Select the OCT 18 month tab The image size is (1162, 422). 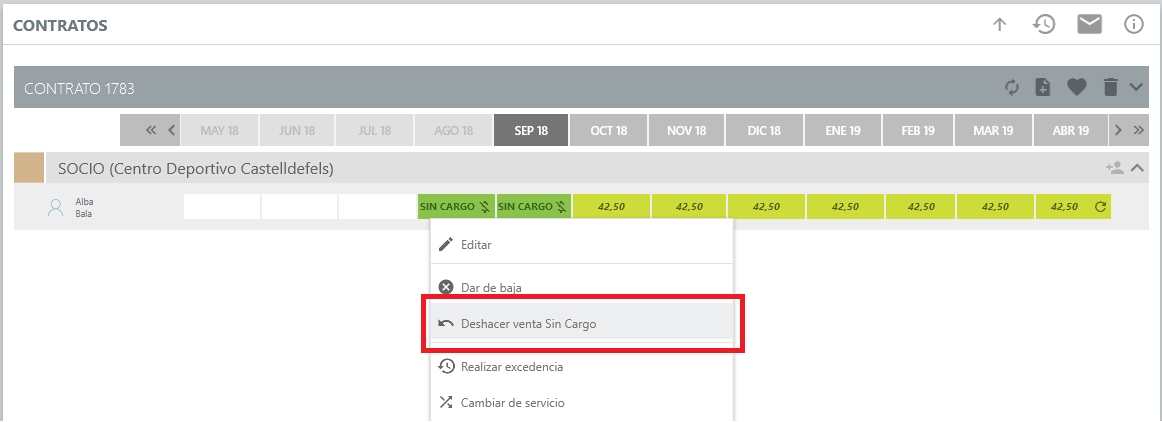(609, 130)
